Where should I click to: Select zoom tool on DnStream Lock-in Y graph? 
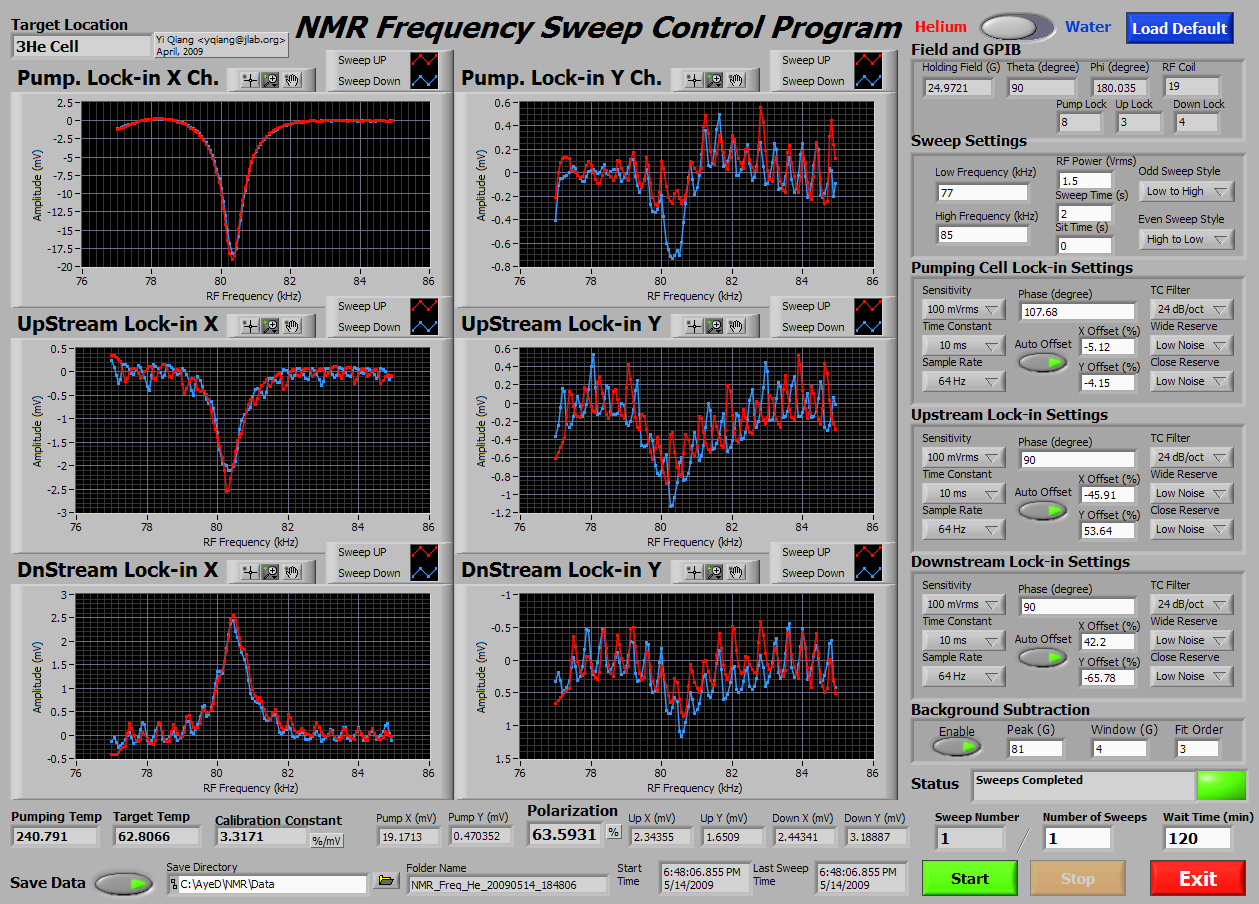[713, 571]
